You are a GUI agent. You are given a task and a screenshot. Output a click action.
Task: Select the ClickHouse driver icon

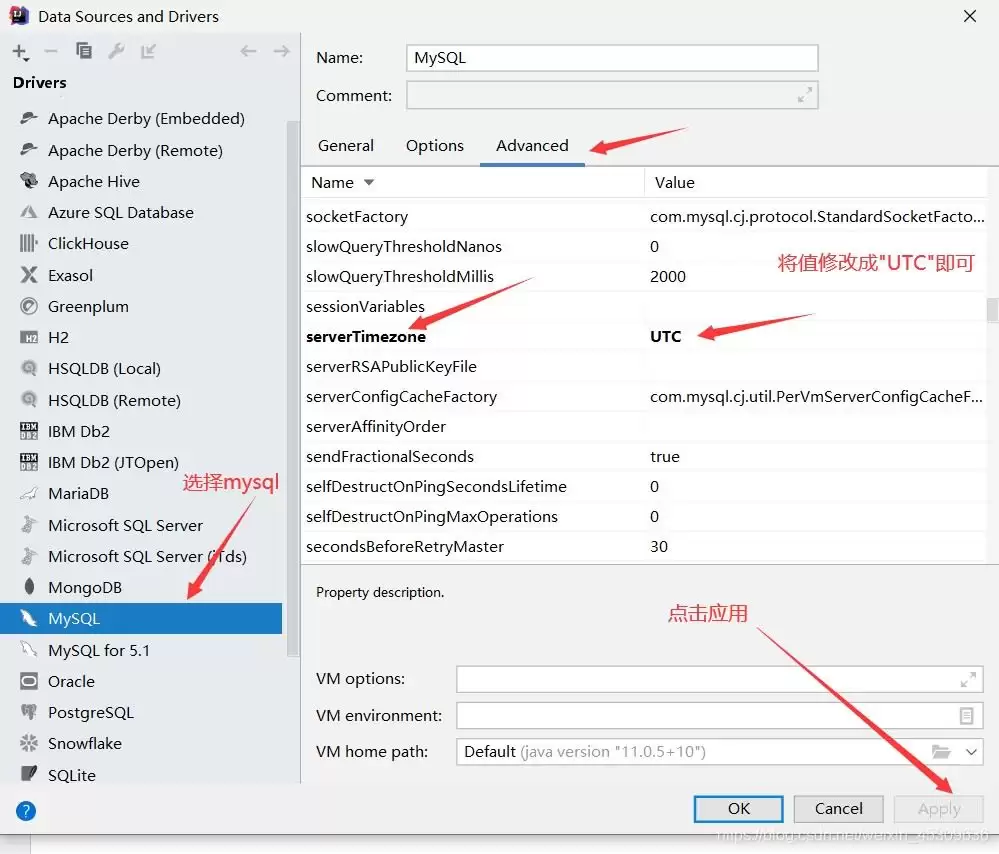(29, 243)
